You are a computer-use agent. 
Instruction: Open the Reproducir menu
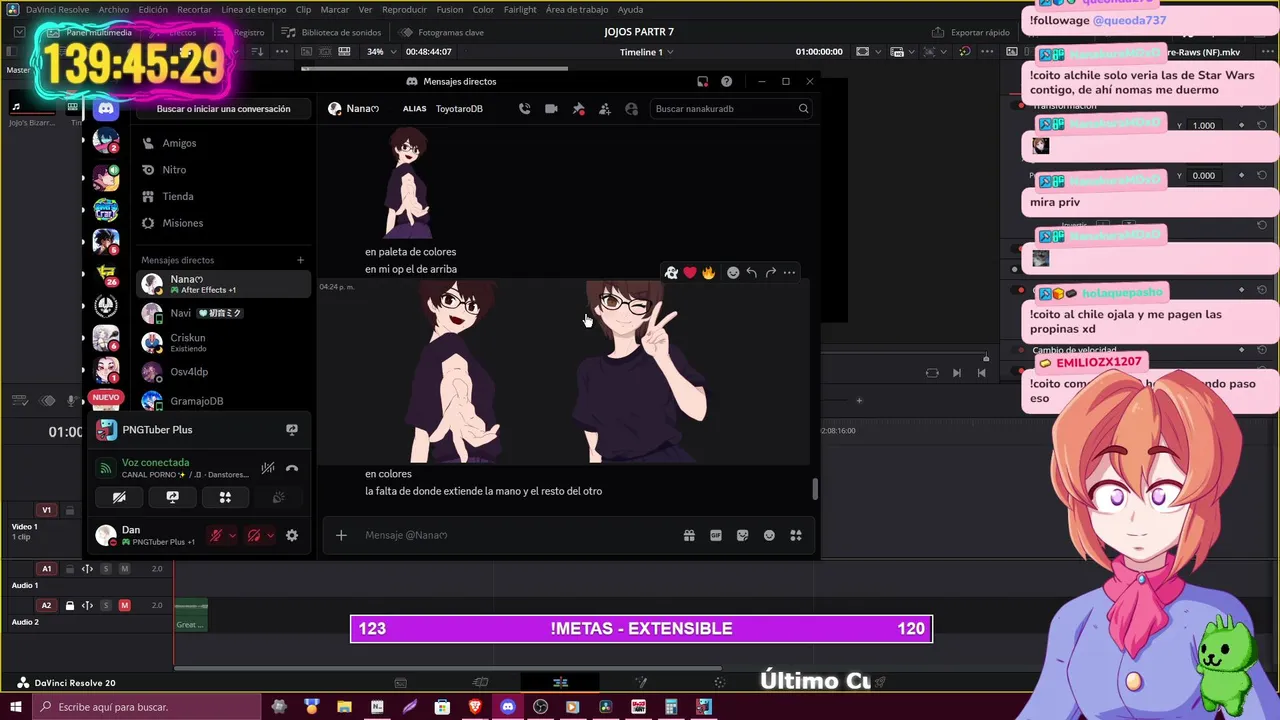tap(404, 9)
